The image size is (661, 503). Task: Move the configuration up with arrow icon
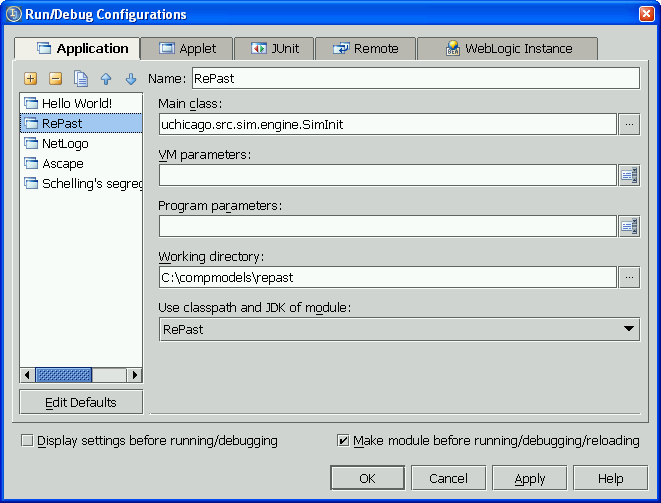pos(106,79)
